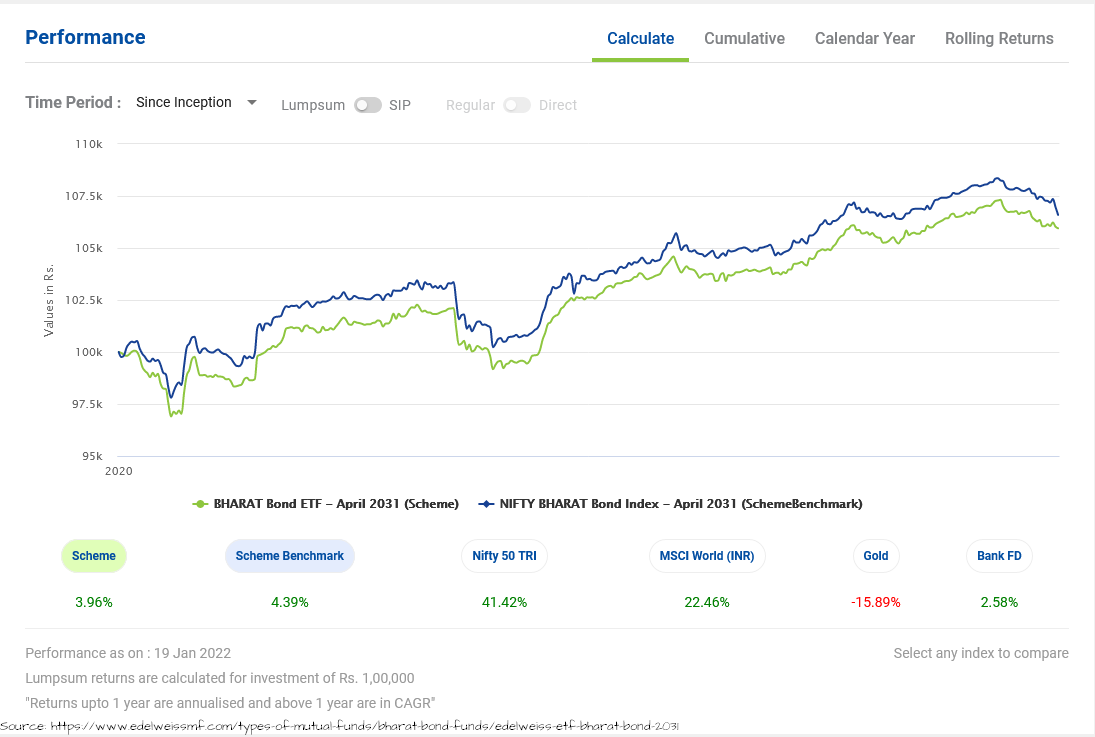1095x737 pixels.
Task: Select the Scheme Benchmark pill
Action: click(290, 556)
